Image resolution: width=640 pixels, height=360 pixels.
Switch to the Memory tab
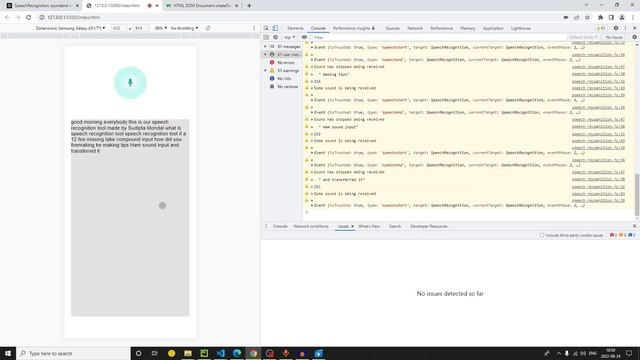tap(467, 28)
